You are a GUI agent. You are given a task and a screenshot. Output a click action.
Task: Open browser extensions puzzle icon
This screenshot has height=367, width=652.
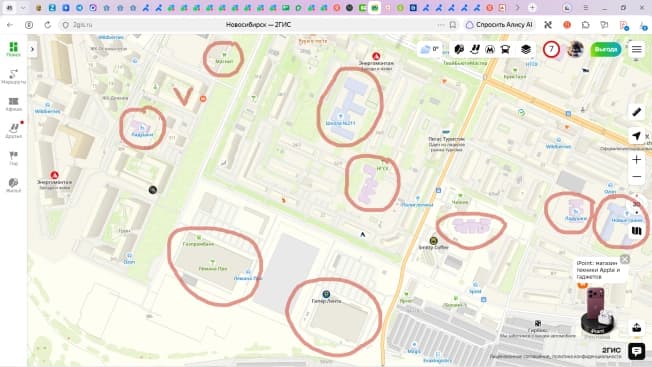coord(585,25)
